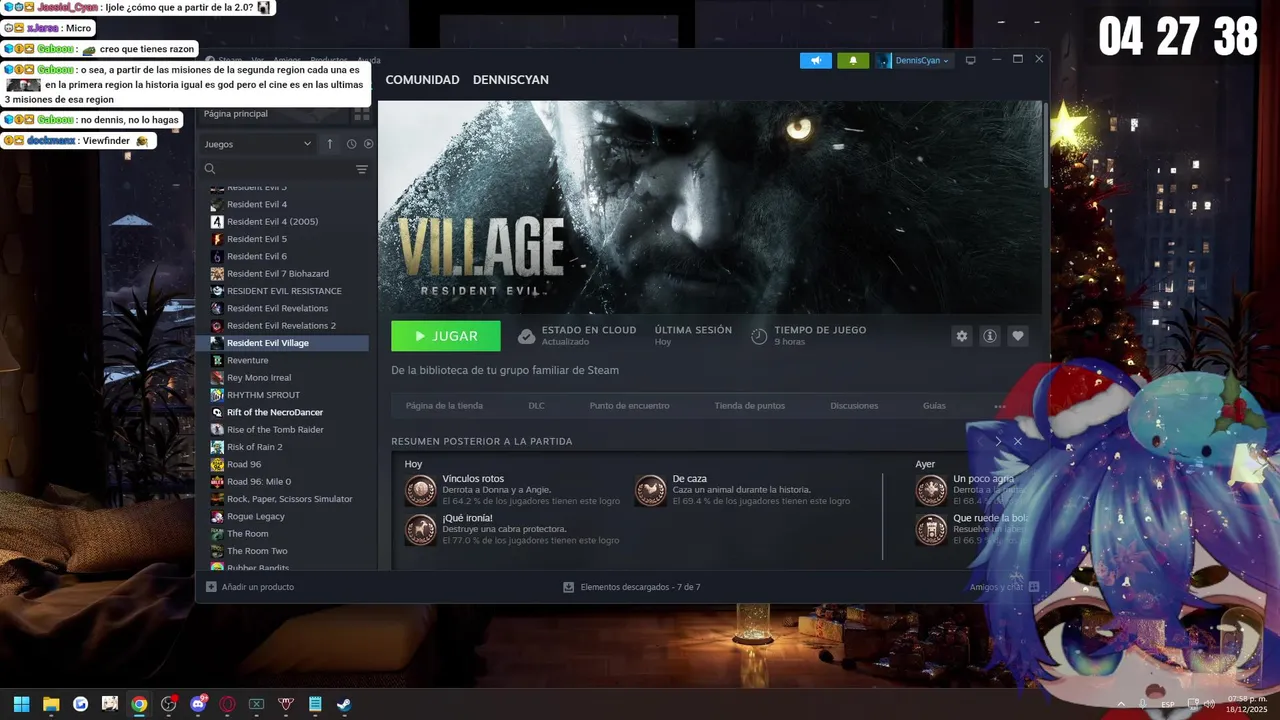
Task: Select RESIDENT EVIL RESISTANCE in list
Action: tap(284, 291)
